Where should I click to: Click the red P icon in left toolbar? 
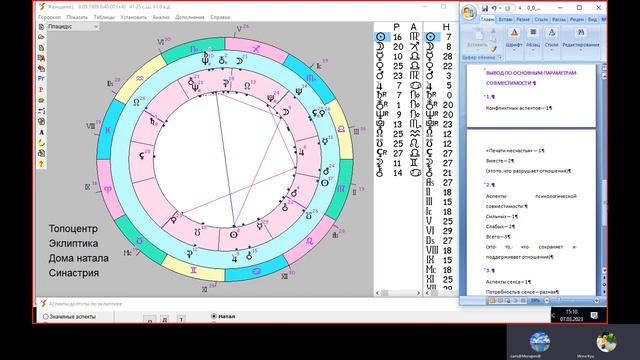click(x=41, y=89)
